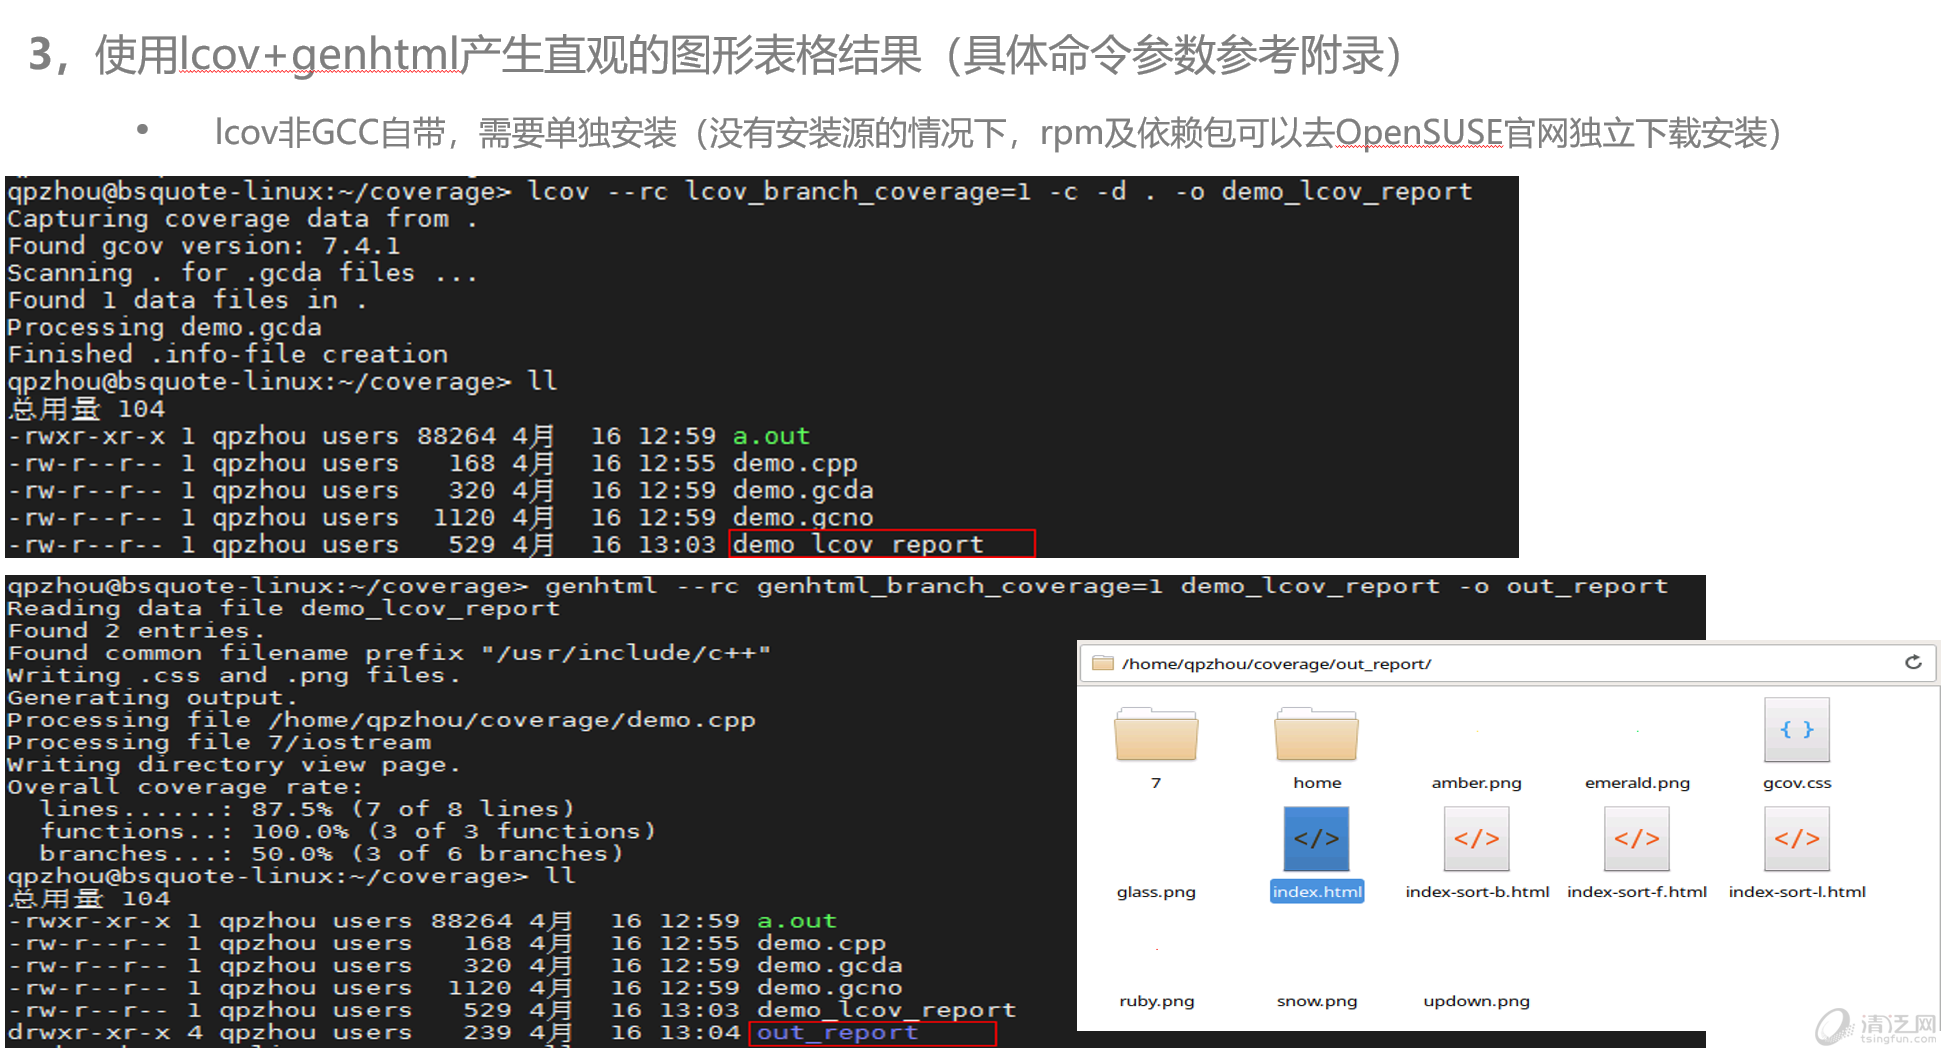Open the index.html file icon
1947x1053 pixels.
click(x=1316, y=840)
